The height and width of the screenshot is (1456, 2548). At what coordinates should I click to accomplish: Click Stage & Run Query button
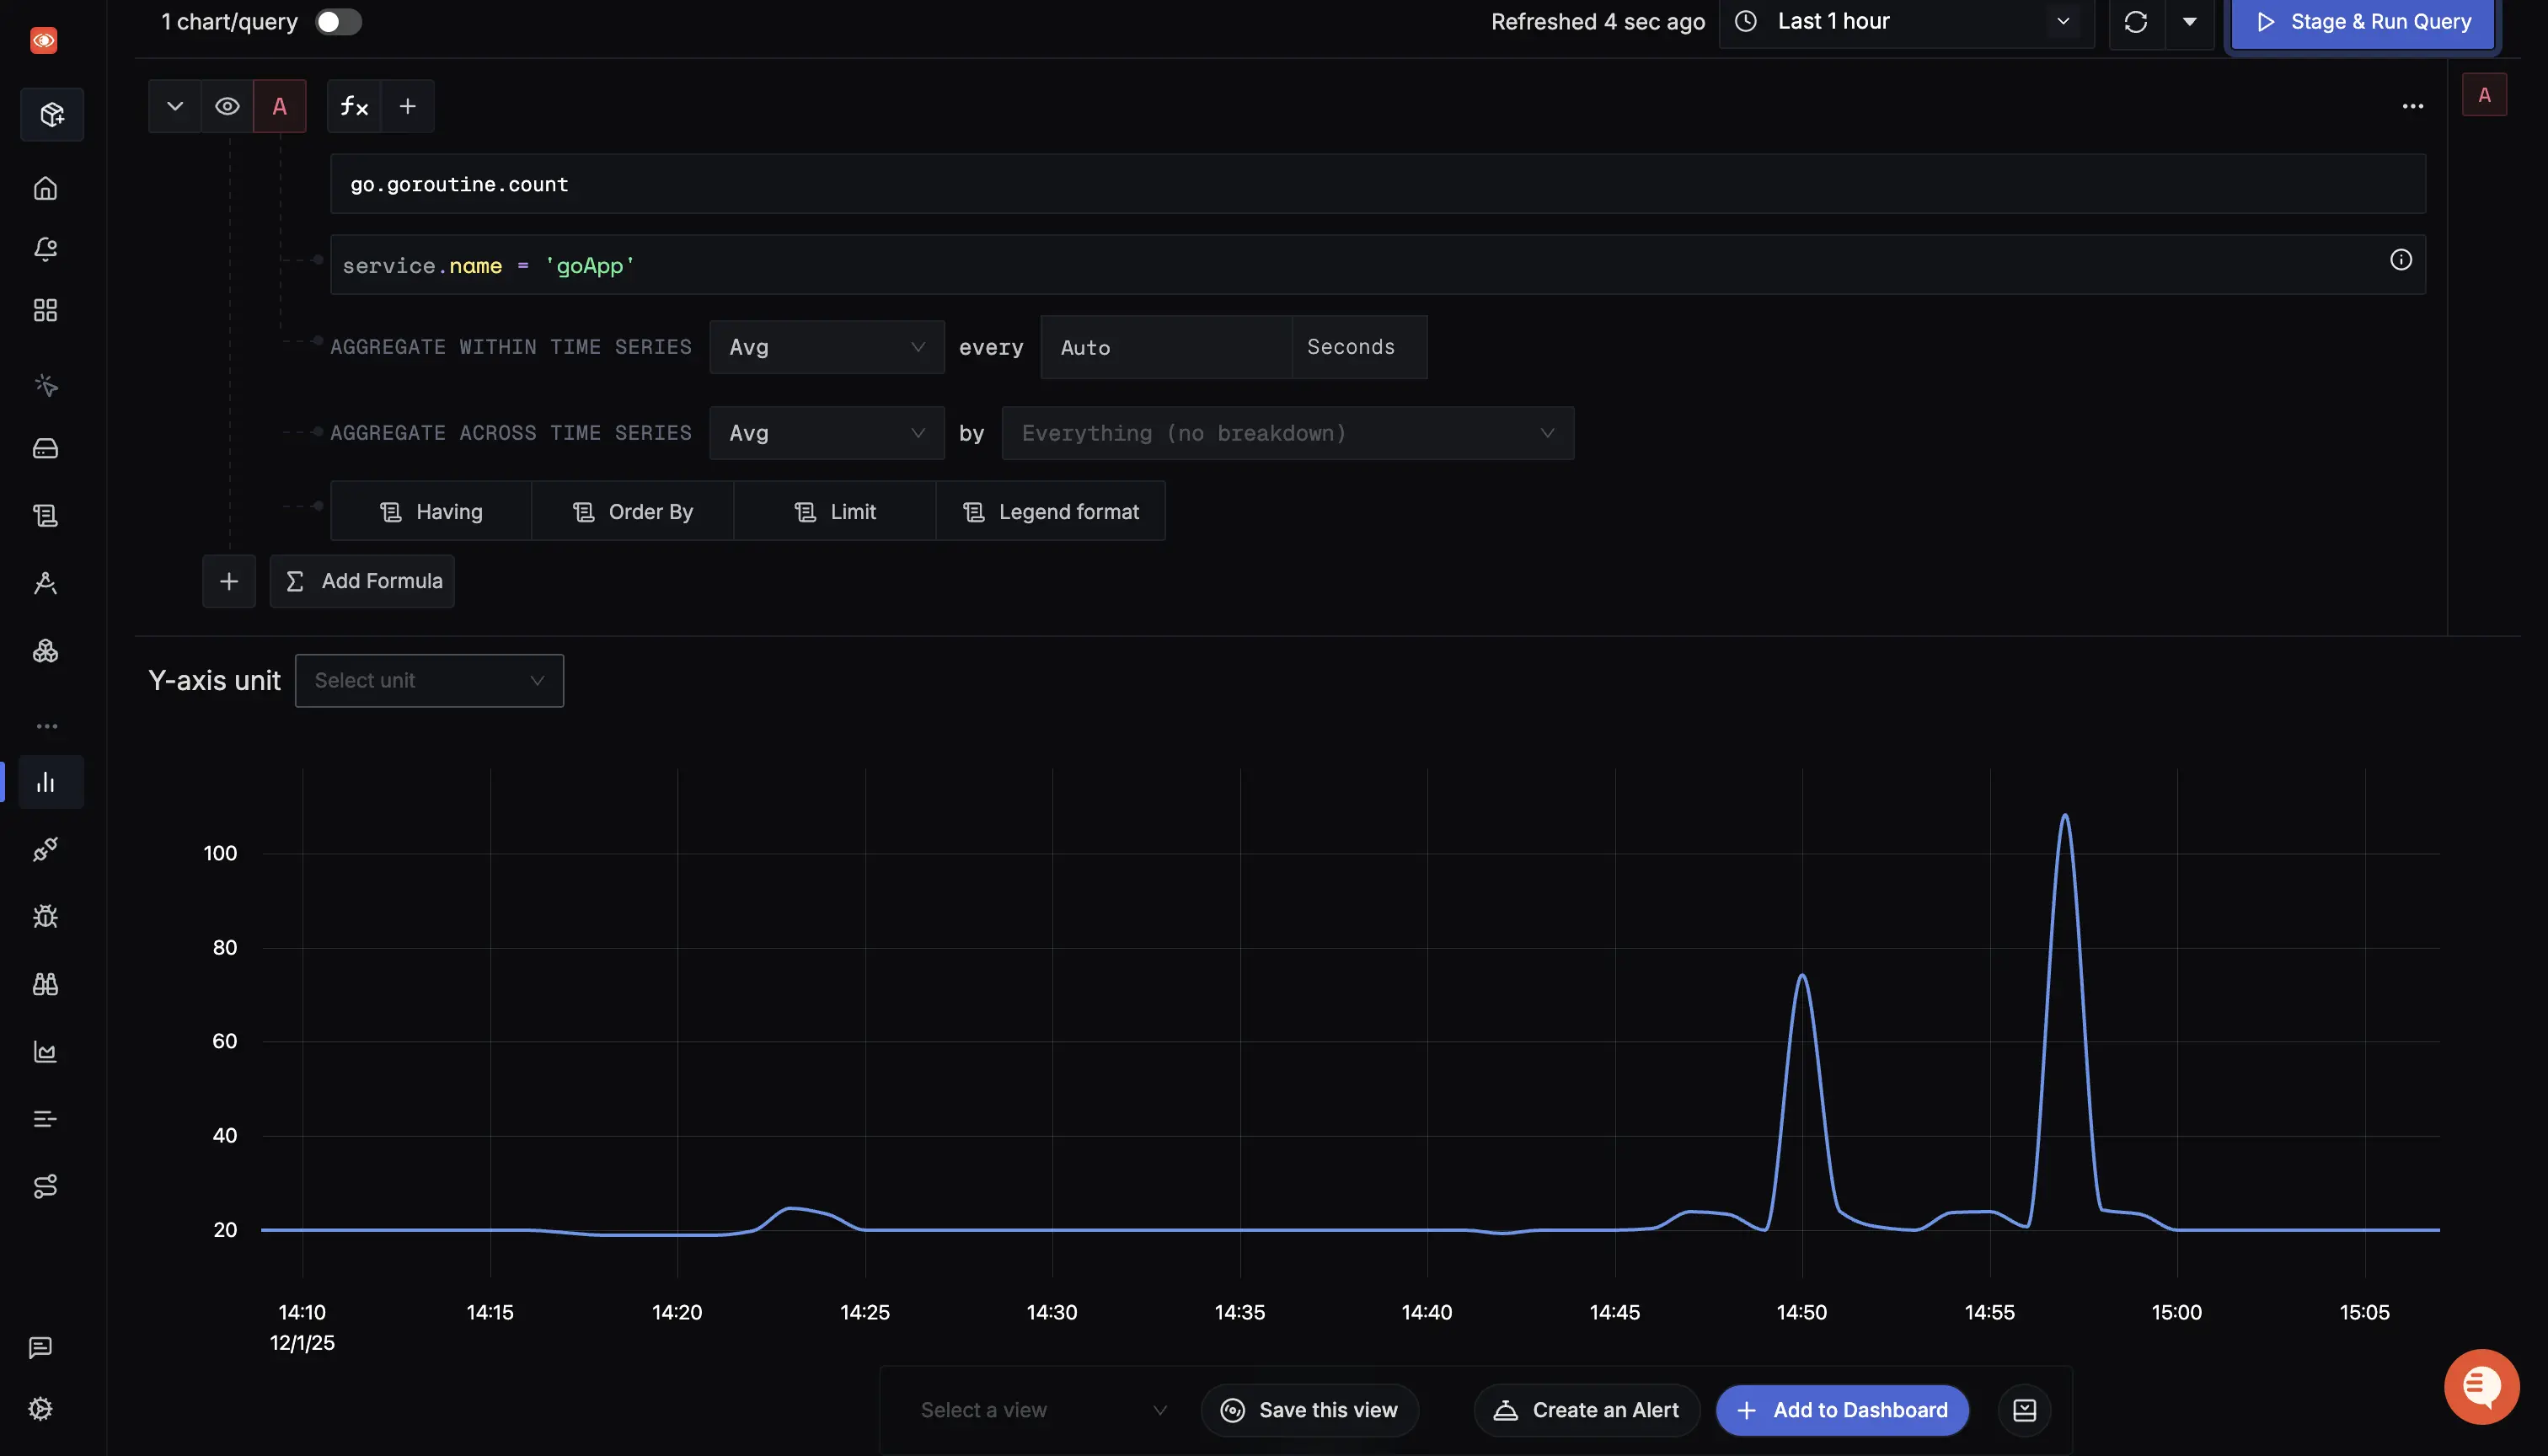(2362, 22)
